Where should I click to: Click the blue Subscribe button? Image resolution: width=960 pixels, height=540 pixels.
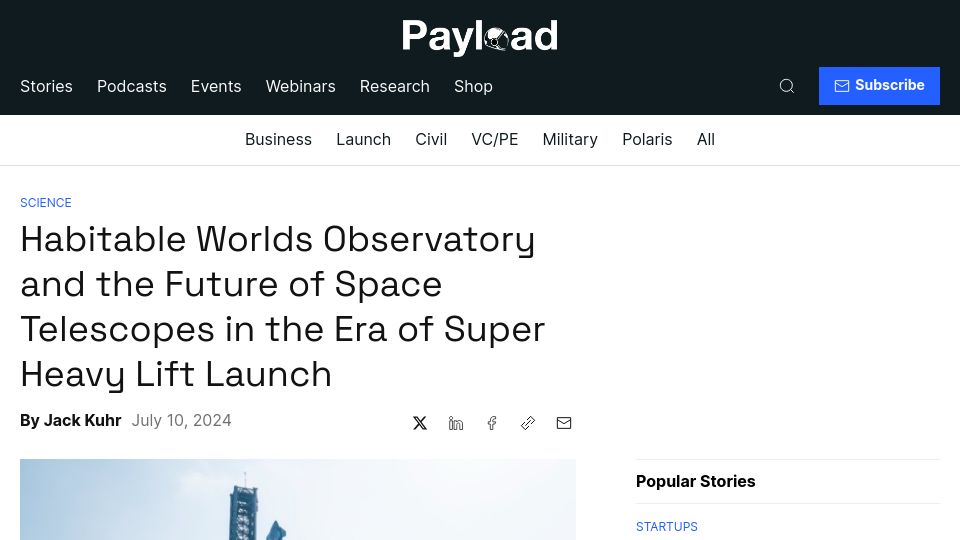[x=879, y=86]
